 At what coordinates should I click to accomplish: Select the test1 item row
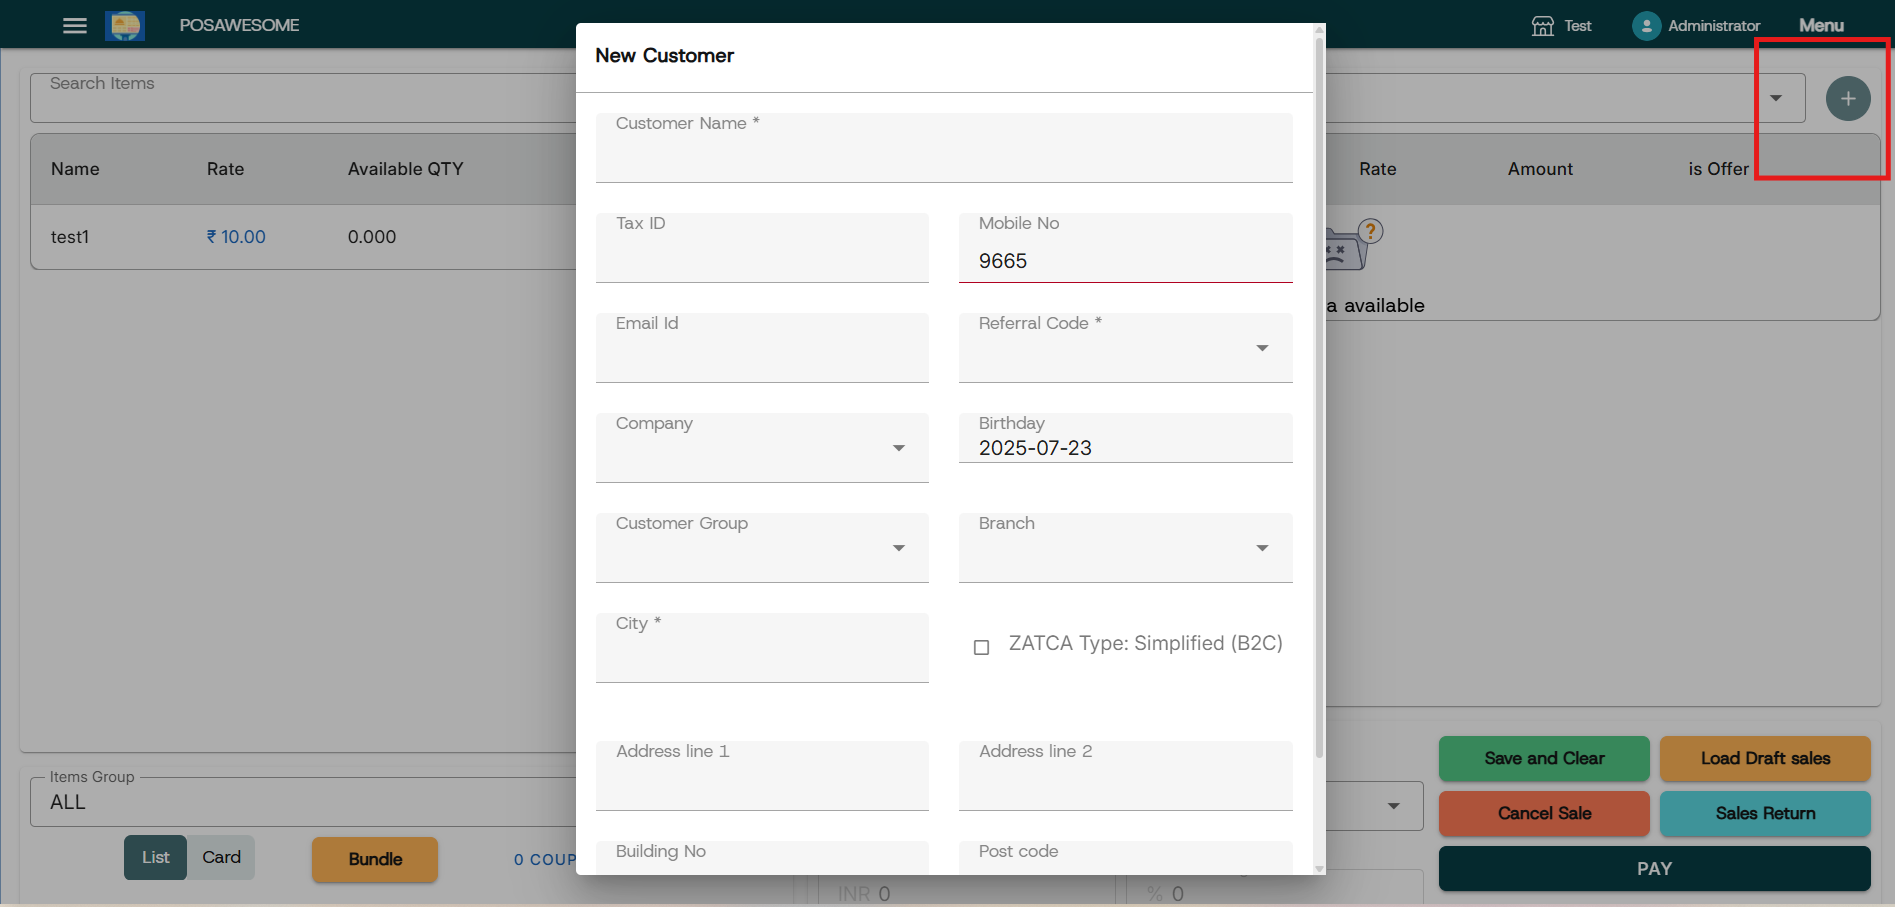click(x=303, y=237)
